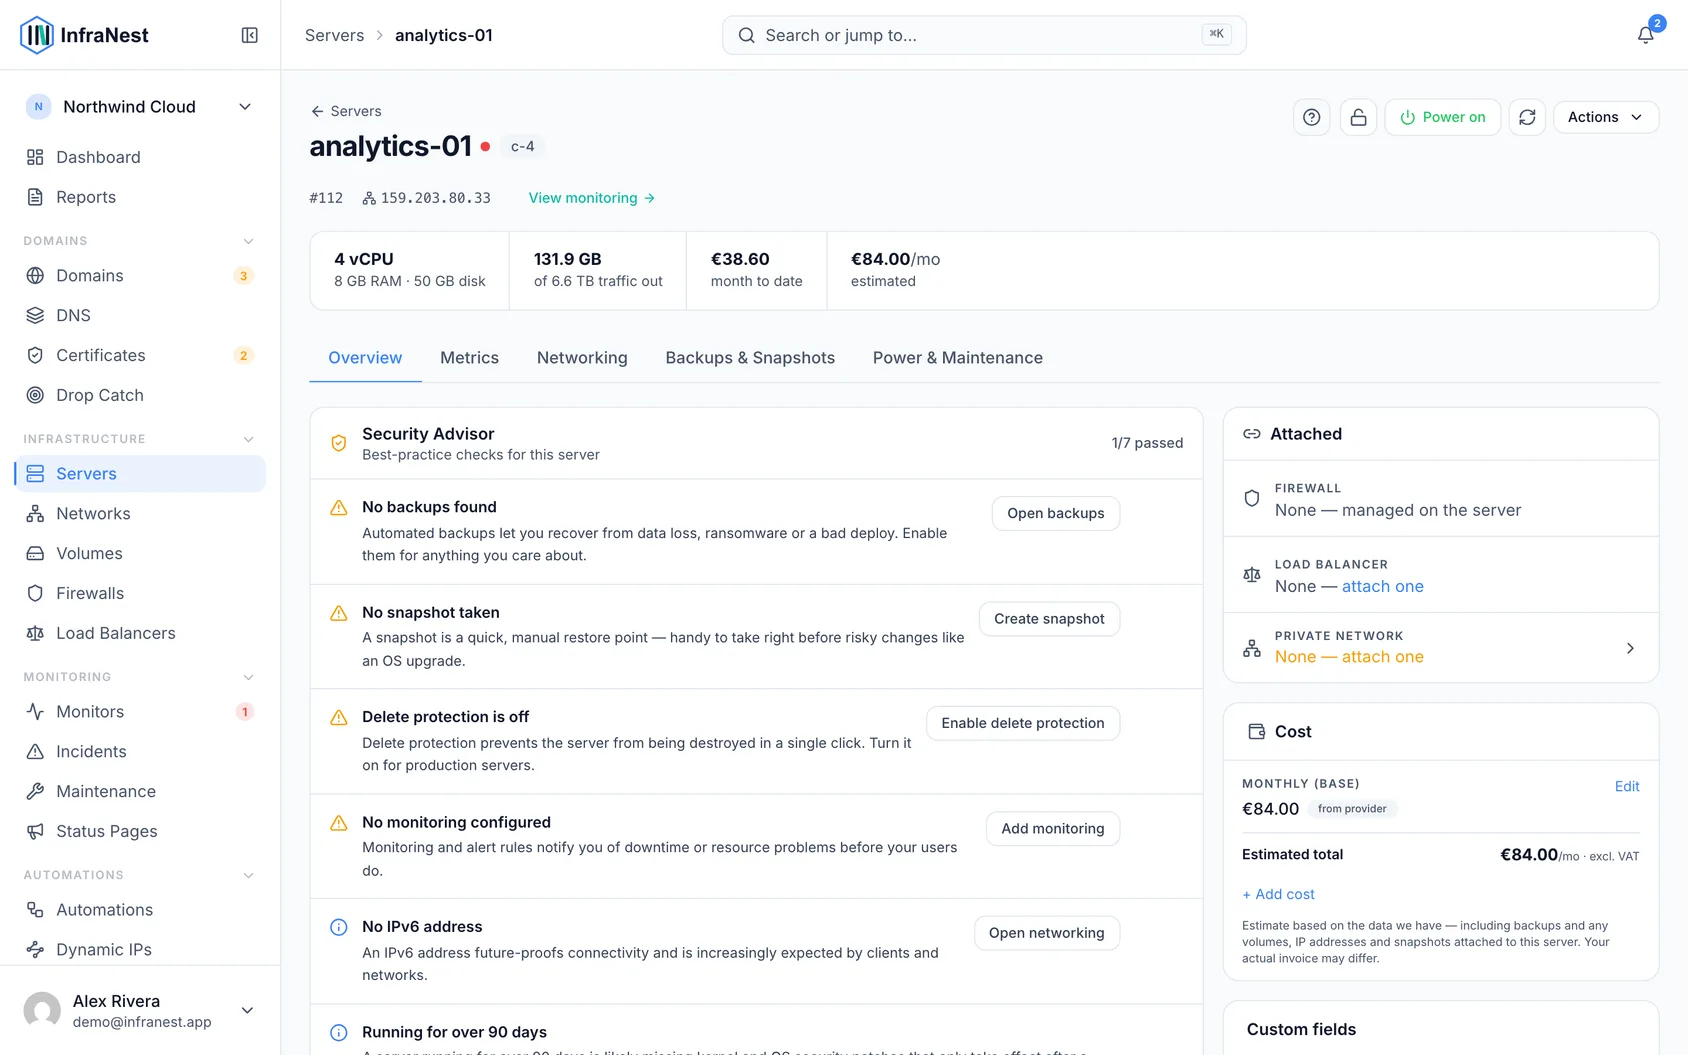The image size is (1688, 1055).
Task: Click the Security Advisor shield icon
Action: 339,443
